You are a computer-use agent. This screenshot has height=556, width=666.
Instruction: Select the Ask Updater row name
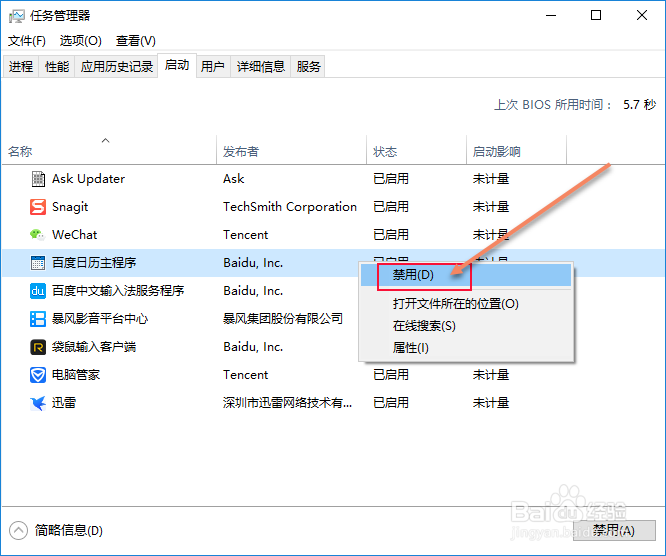click(88, 179)
